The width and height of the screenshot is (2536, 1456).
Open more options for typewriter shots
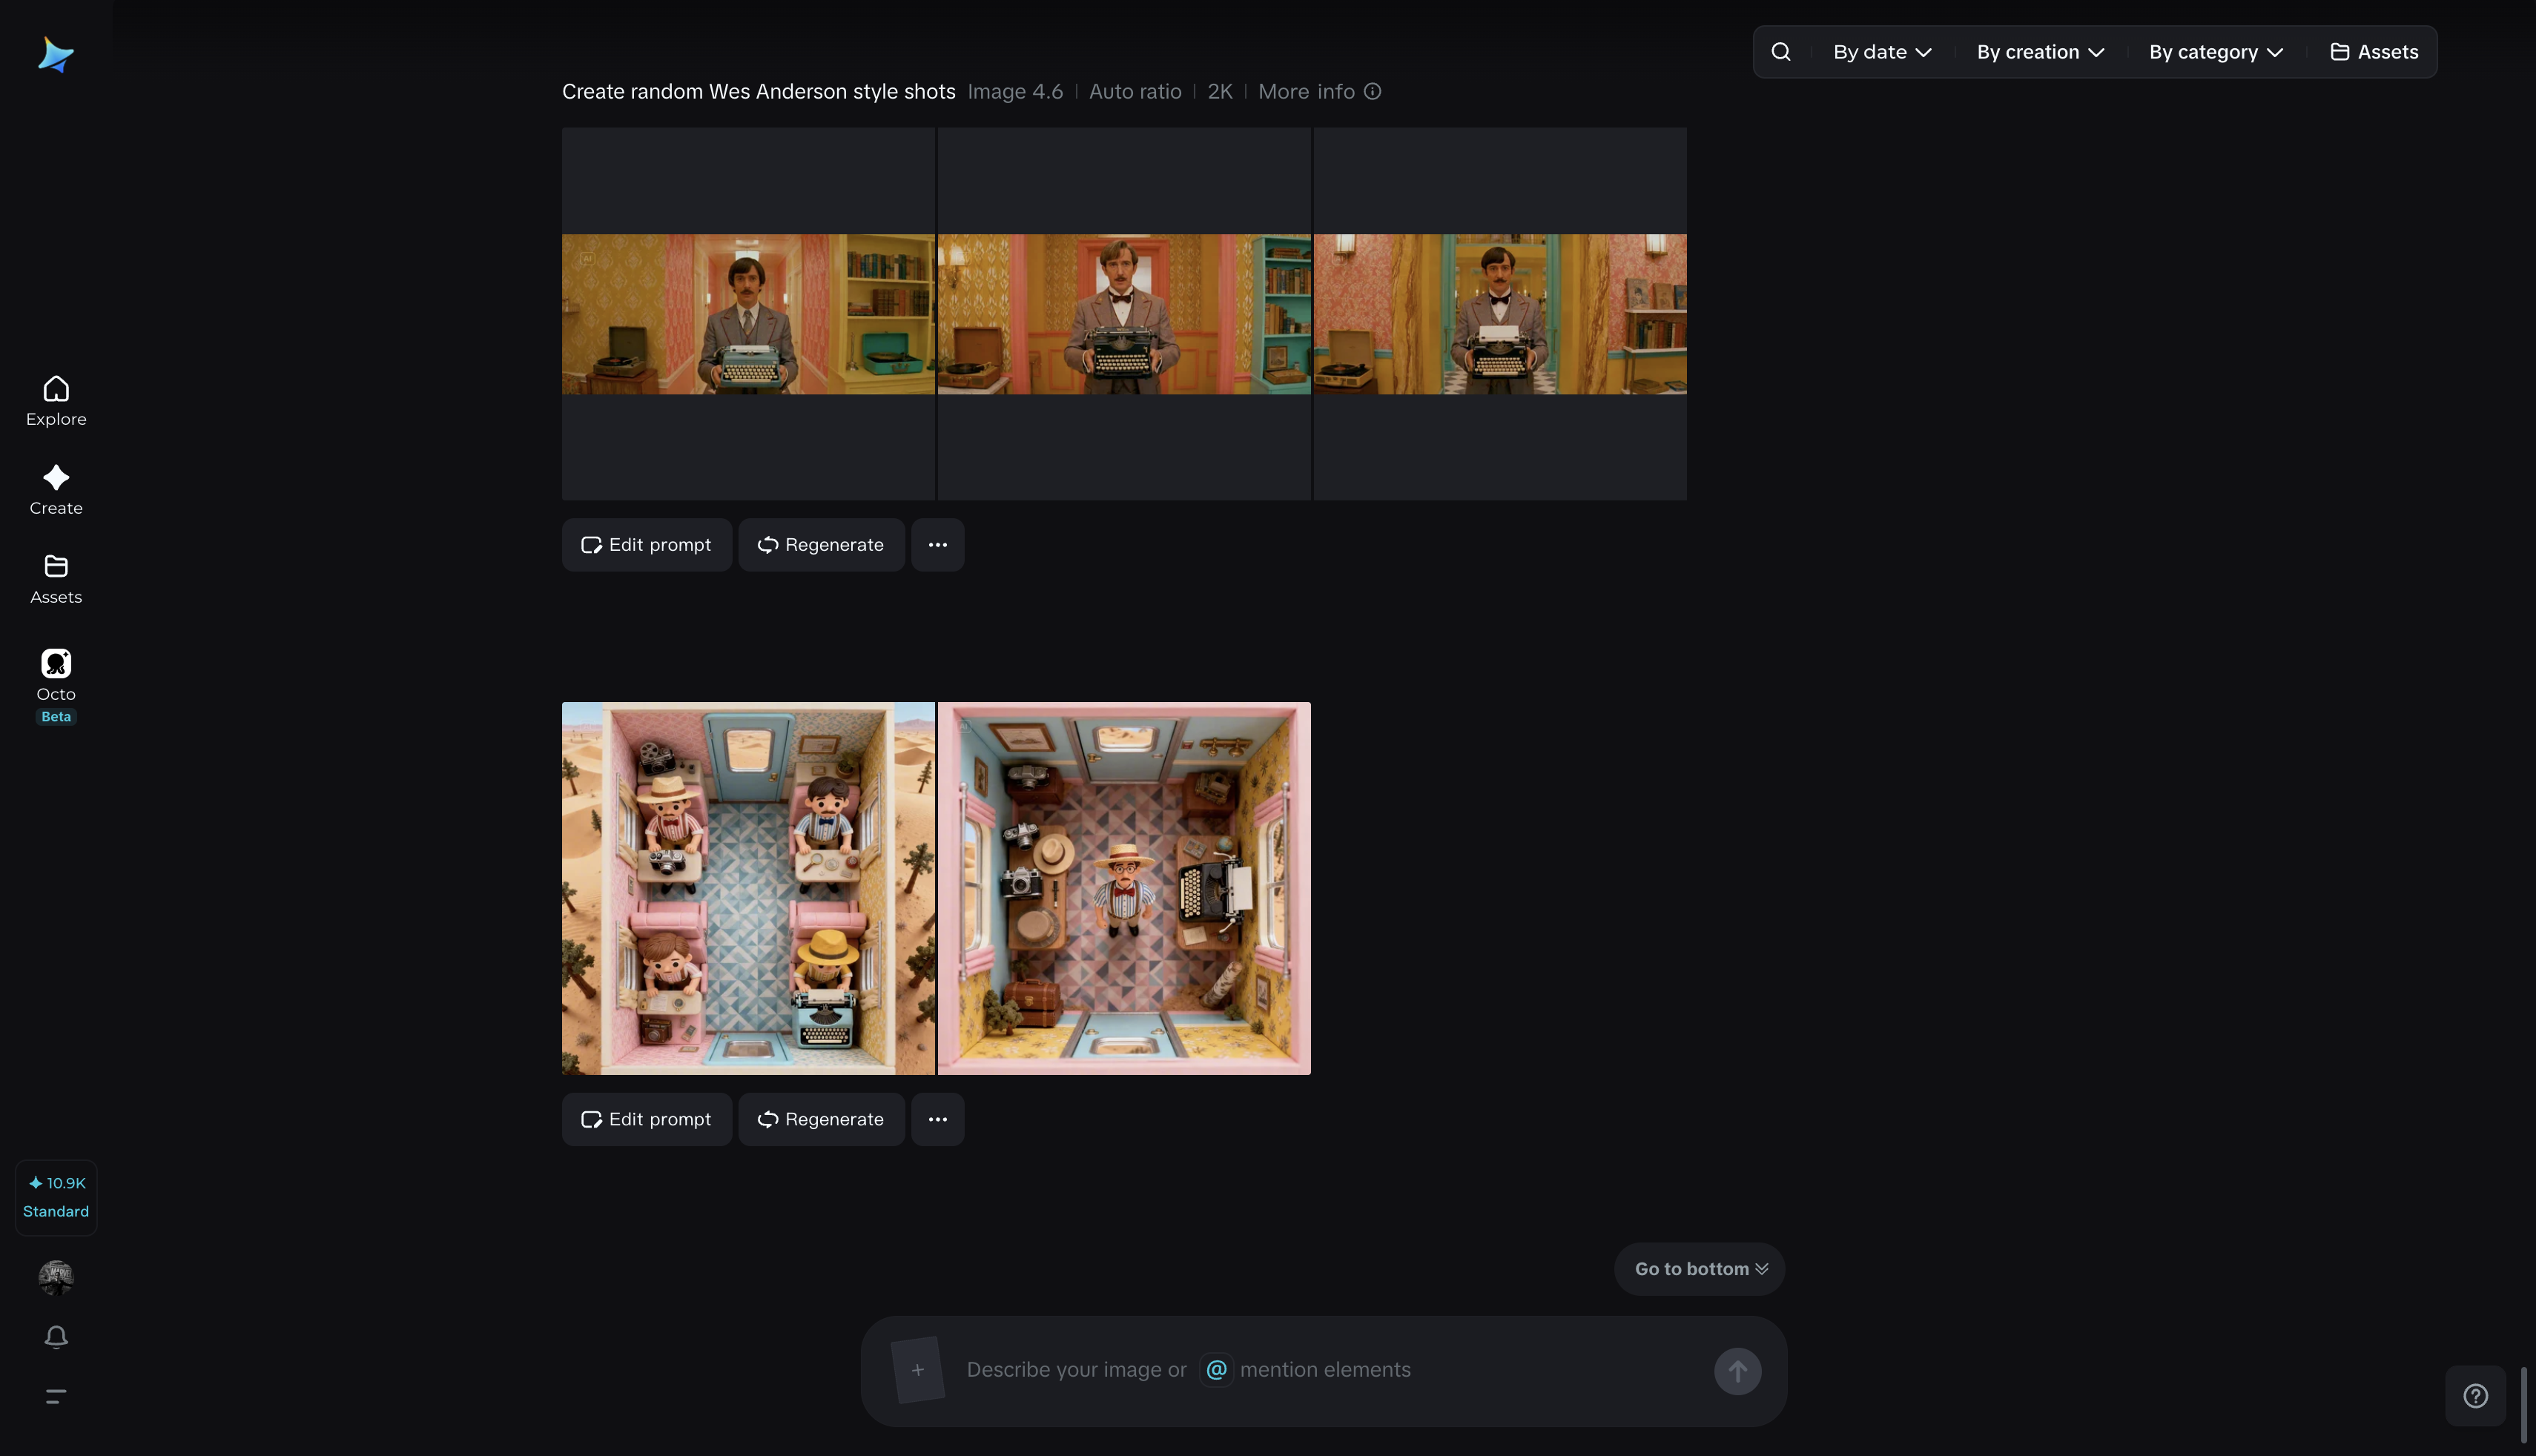point(937,545)
